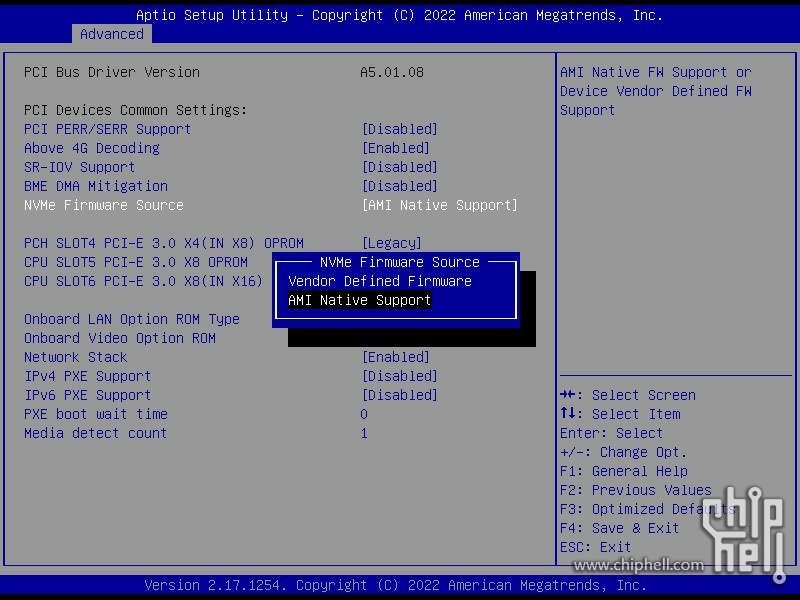Select the BME DMA Mitigation setting
800x600 pixels.
[96, 186]
